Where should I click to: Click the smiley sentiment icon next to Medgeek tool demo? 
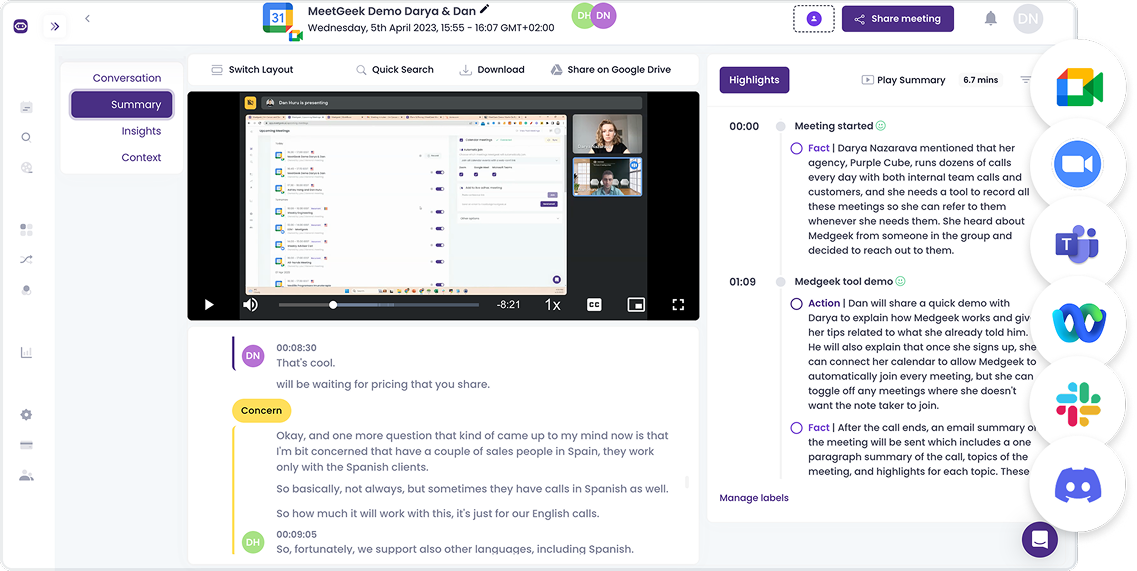click(901, 281)
